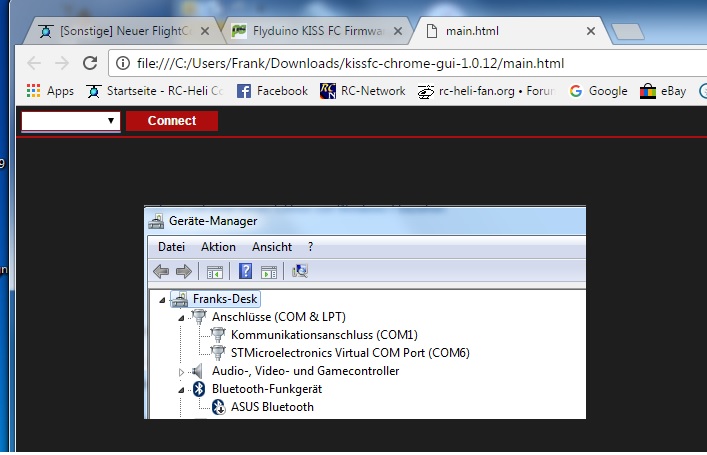The image size is (707, 455).
Task: Open the Facebook bookmark
Action: [272, 91]
